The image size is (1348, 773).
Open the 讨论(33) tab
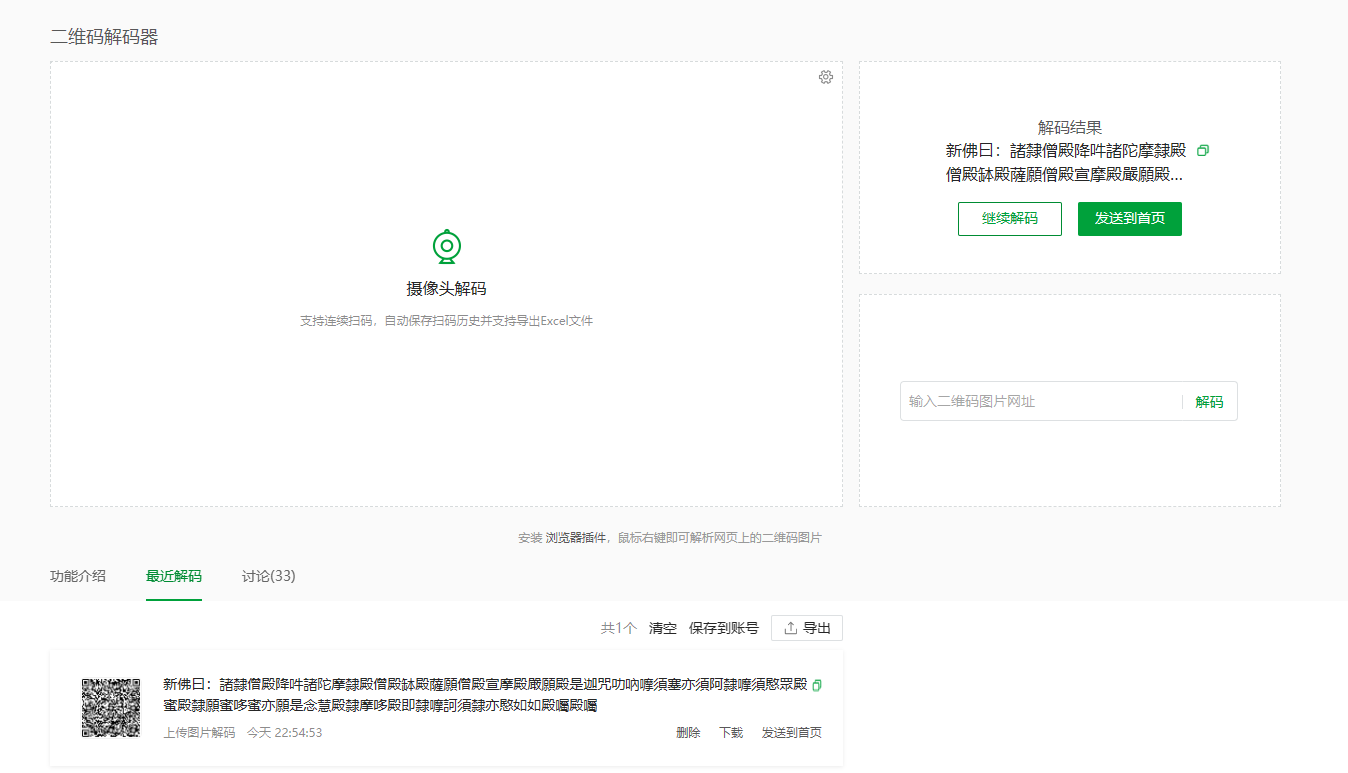coord(268,576)
